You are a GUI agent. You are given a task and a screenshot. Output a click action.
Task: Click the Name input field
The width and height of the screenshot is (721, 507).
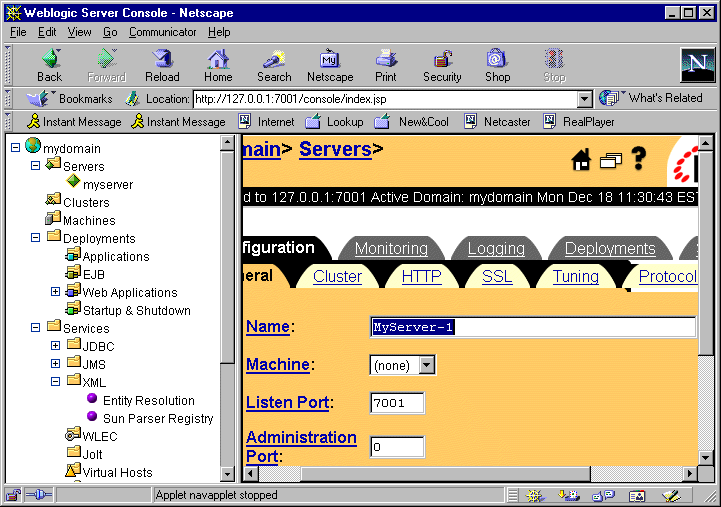pyautogui.click(x=533, y=327)
